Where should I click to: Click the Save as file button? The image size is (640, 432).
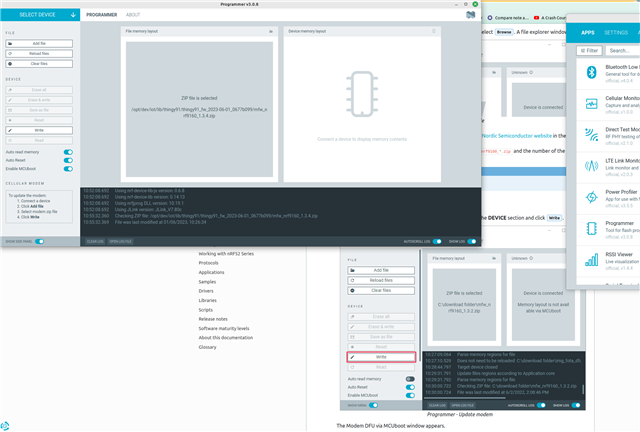coord(39,110)
